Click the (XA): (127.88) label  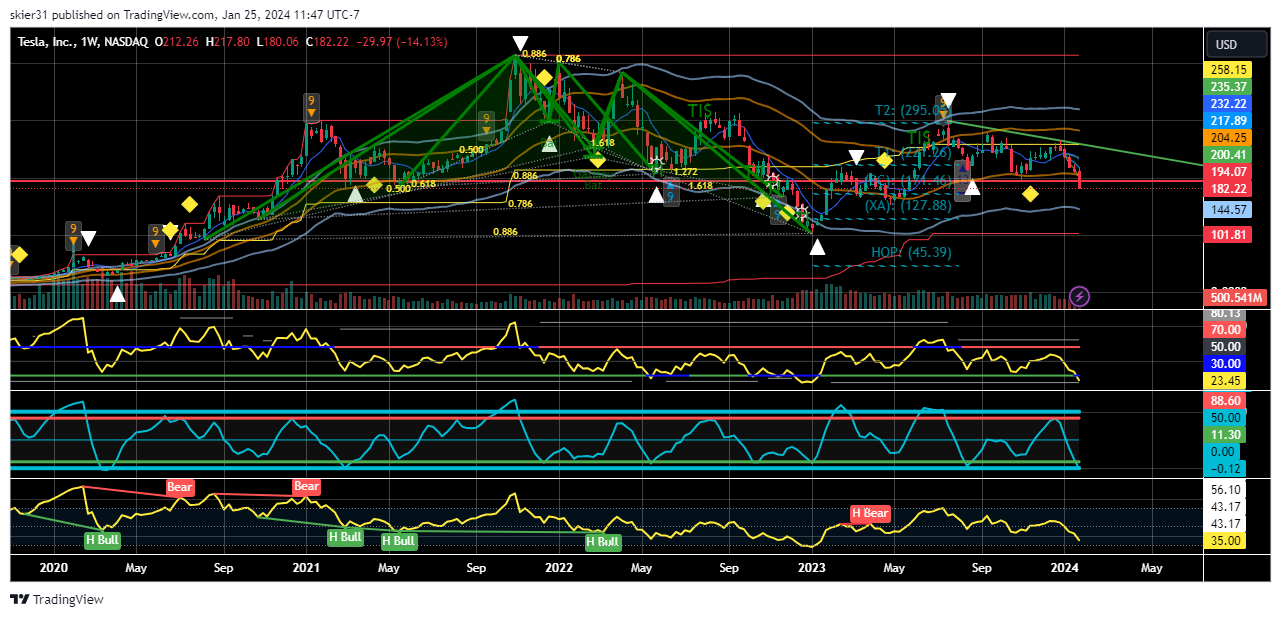908,205
